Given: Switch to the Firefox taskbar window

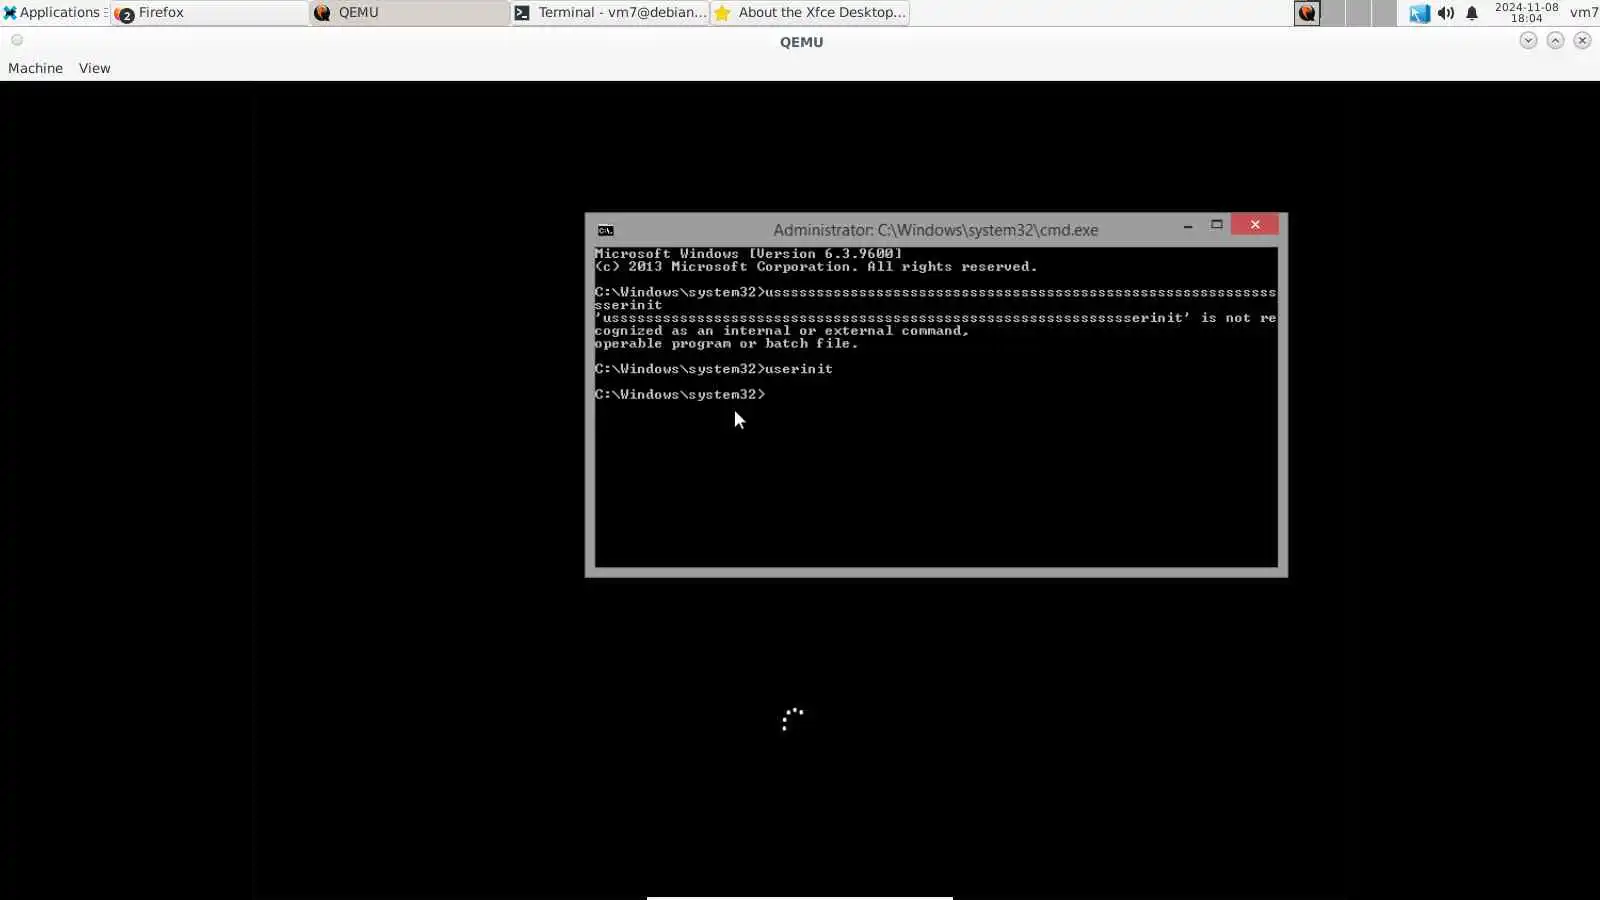Looking at the screenshot, I should pos(210,12).
